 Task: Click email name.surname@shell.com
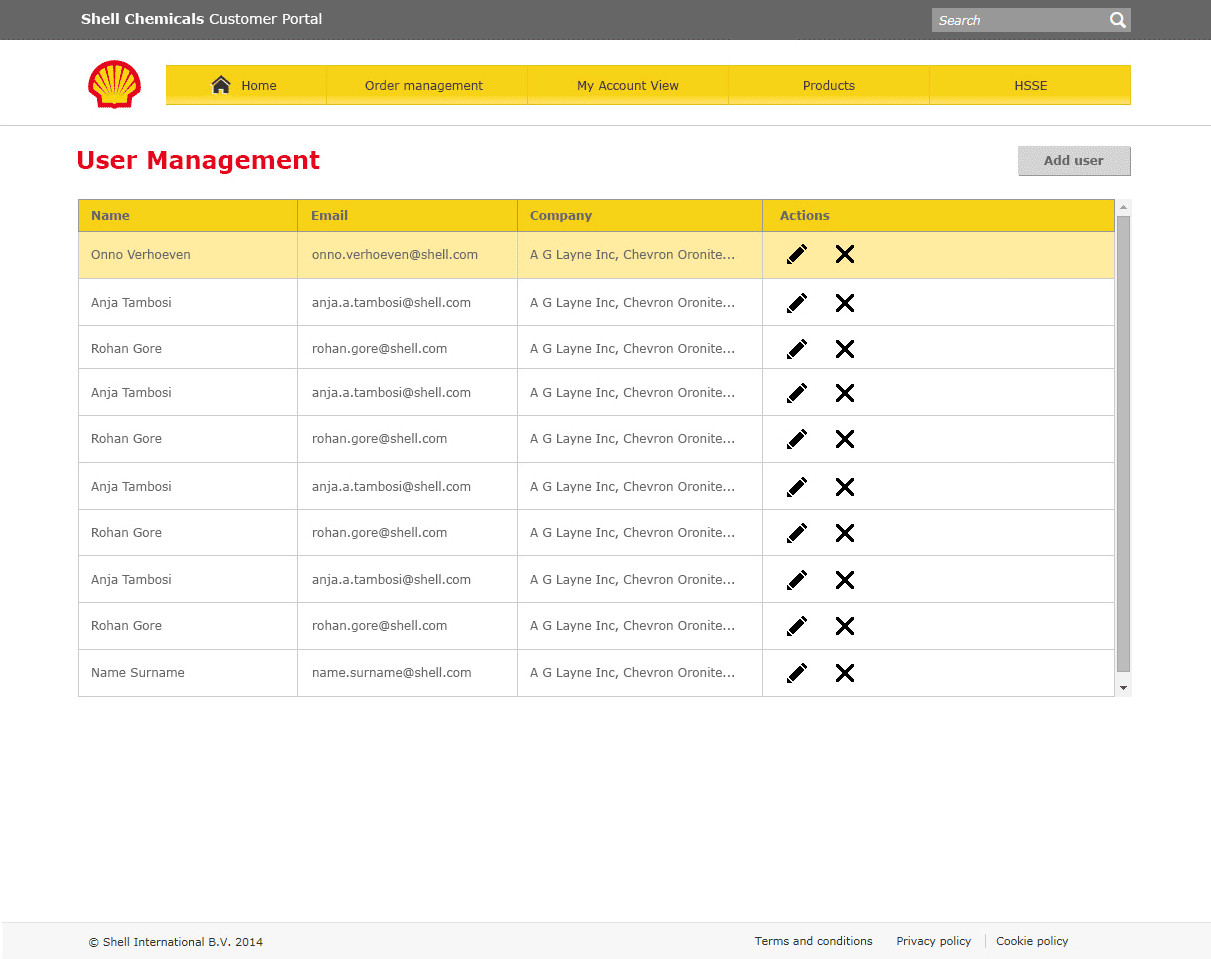coord(391,673)
